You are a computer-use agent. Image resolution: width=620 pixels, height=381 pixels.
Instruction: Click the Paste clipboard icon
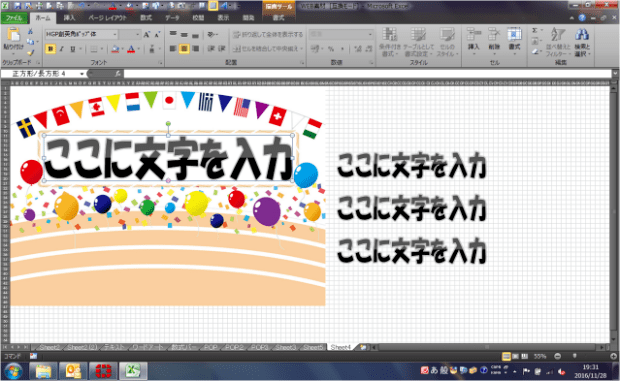coord(13,35)
